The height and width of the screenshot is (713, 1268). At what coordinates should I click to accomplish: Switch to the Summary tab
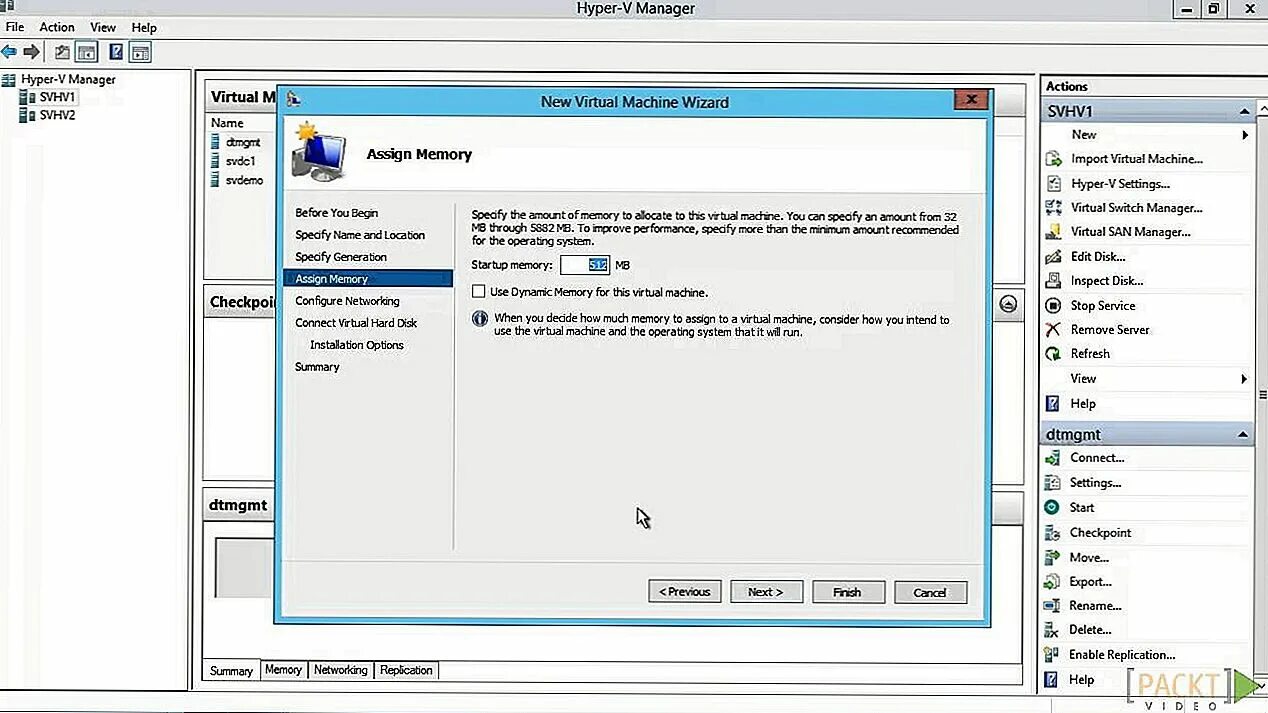point(231,671)
